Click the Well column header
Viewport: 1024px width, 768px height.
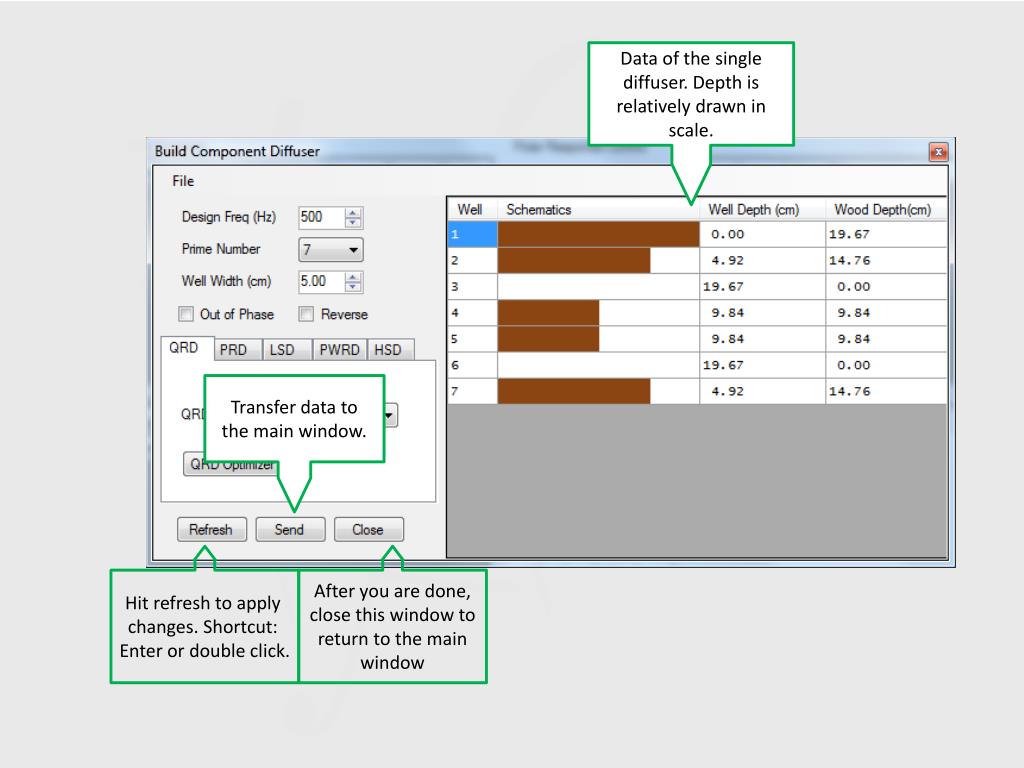click(x=472, y=210)
